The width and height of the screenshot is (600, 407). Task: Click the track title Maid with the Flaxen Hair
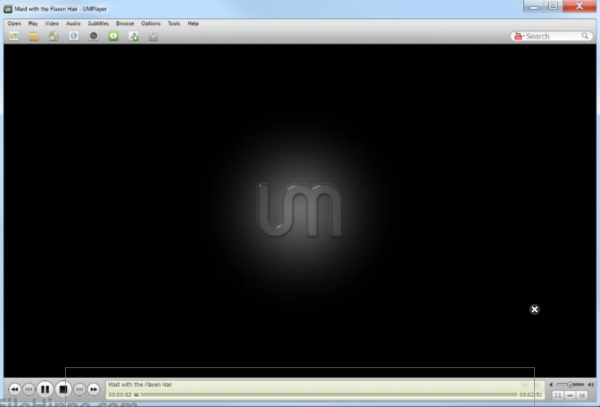coord(140,384)
